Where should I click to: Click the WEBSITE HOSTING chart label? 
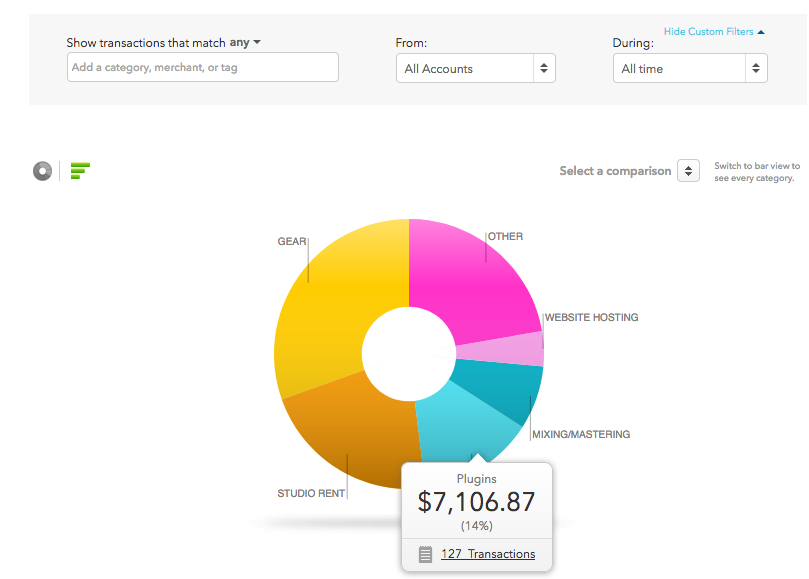click(591, 318)
